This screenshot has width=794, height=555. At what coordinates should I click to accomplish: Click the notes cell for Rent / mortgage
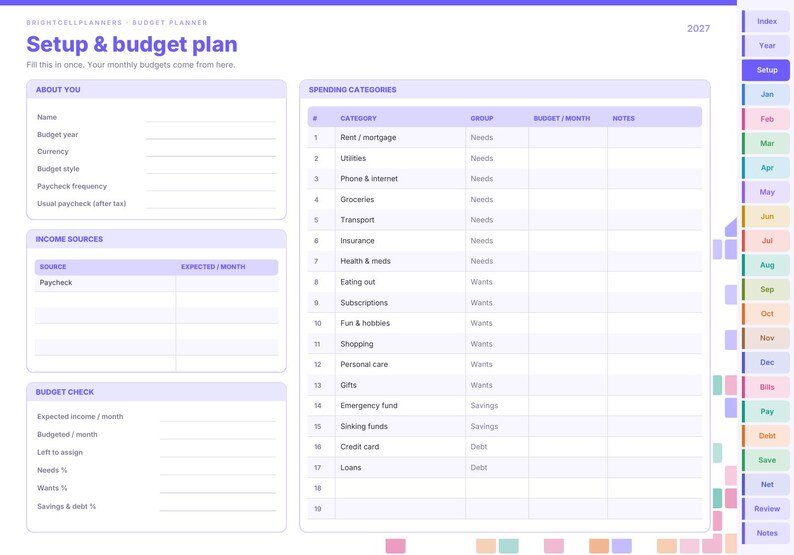[655, 138]
